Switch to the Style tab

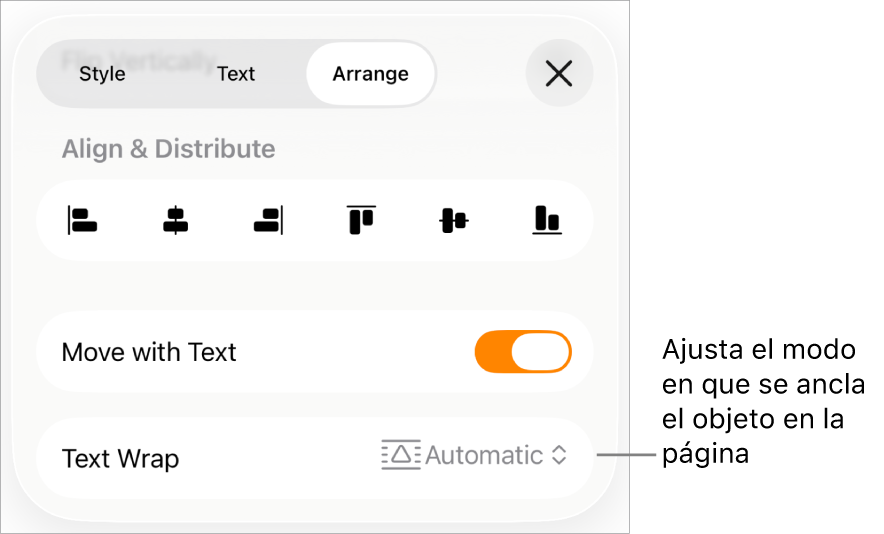tap(102, 74)
